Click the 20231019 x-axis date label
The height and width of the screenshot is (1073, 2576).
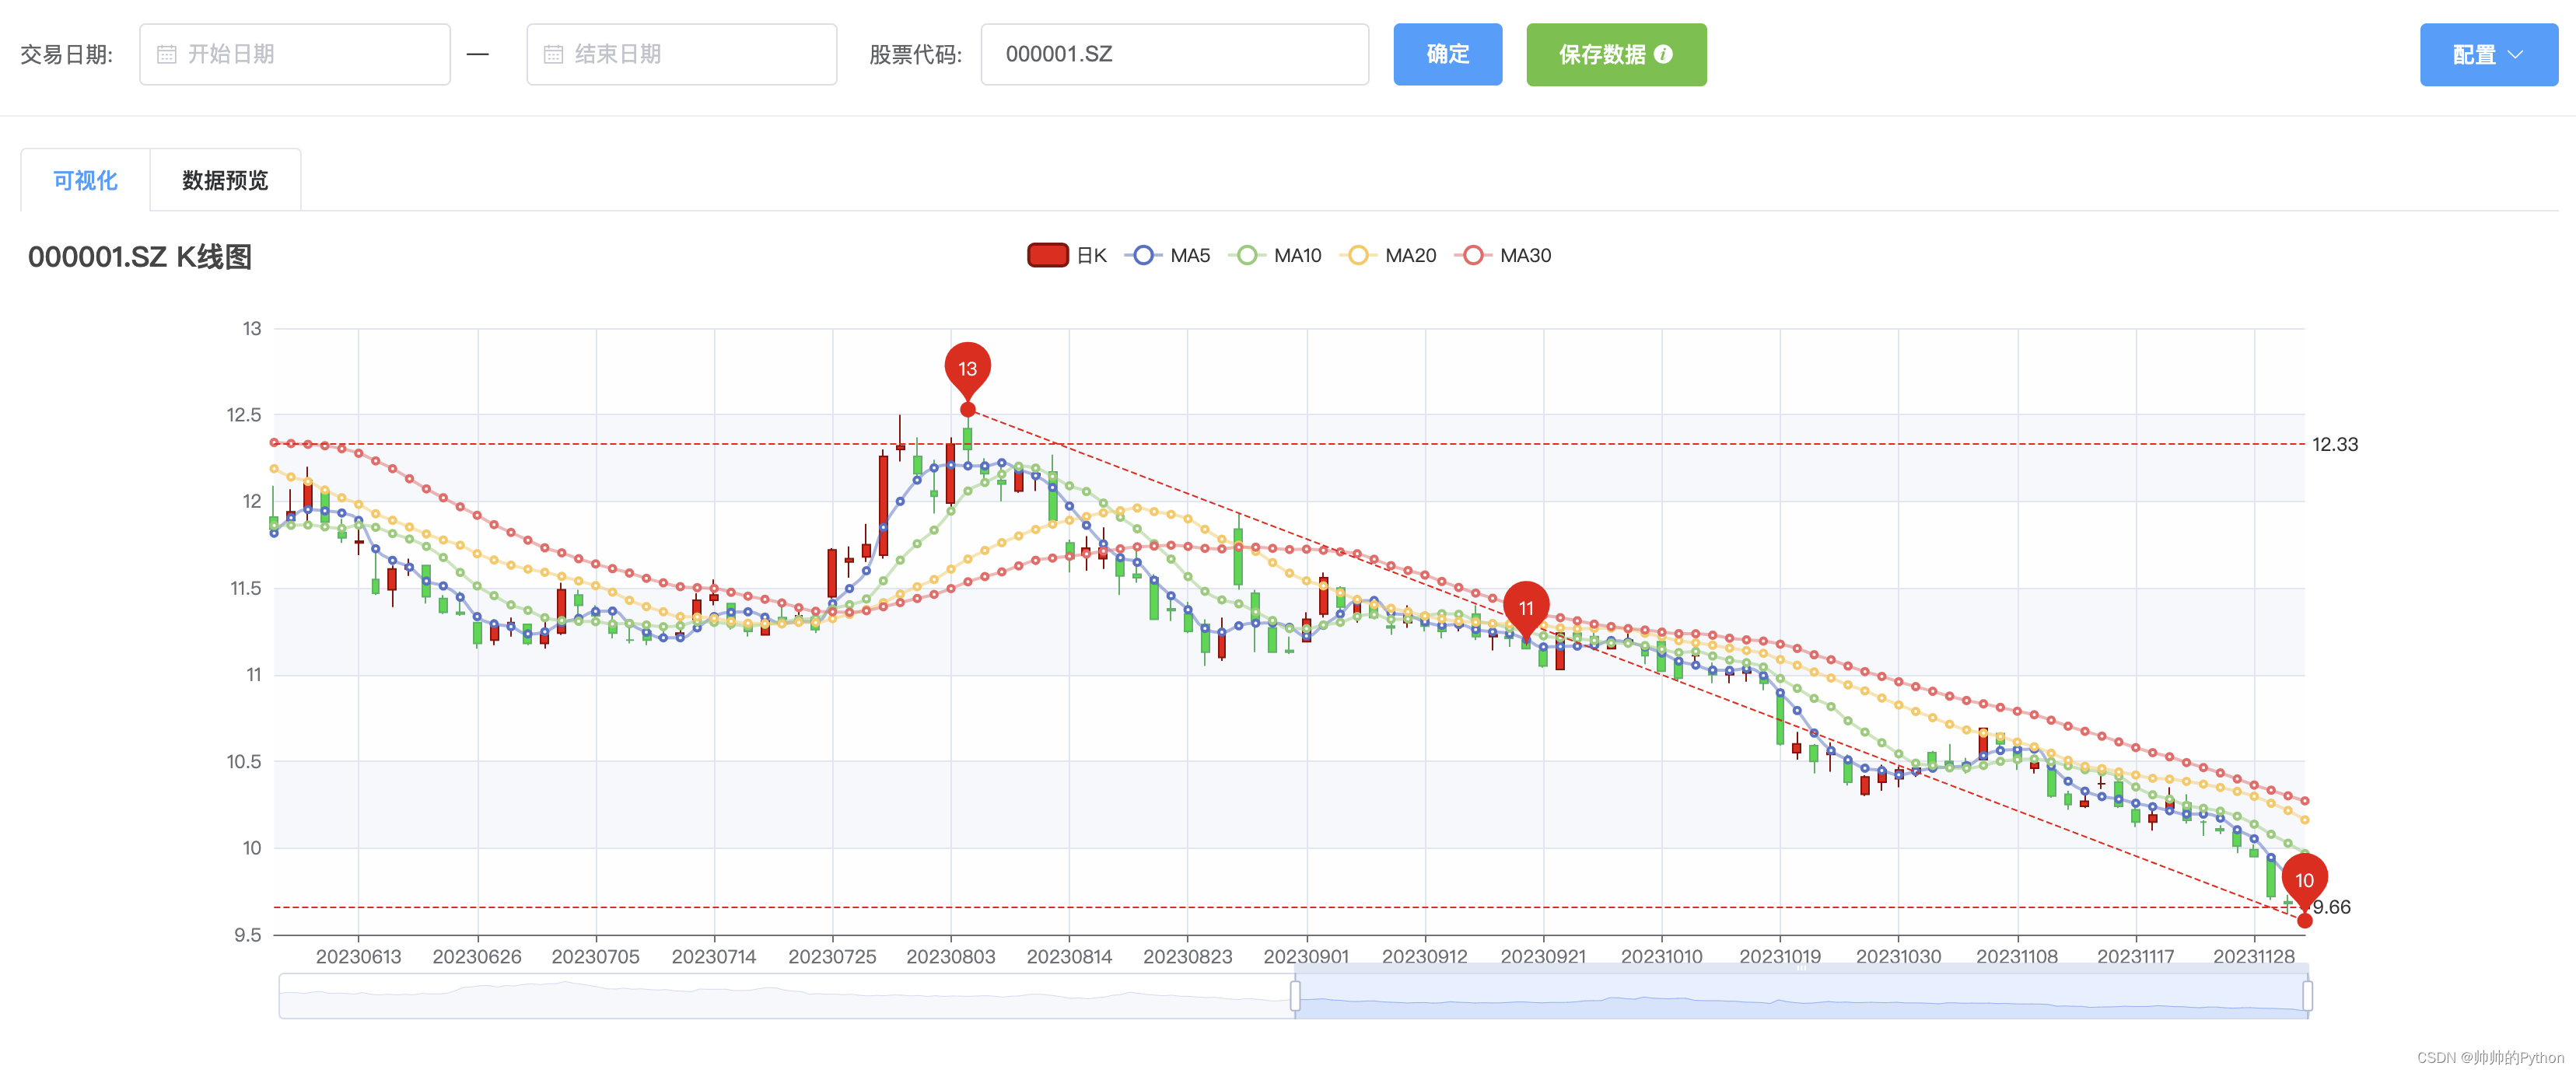coord(1780,956)
